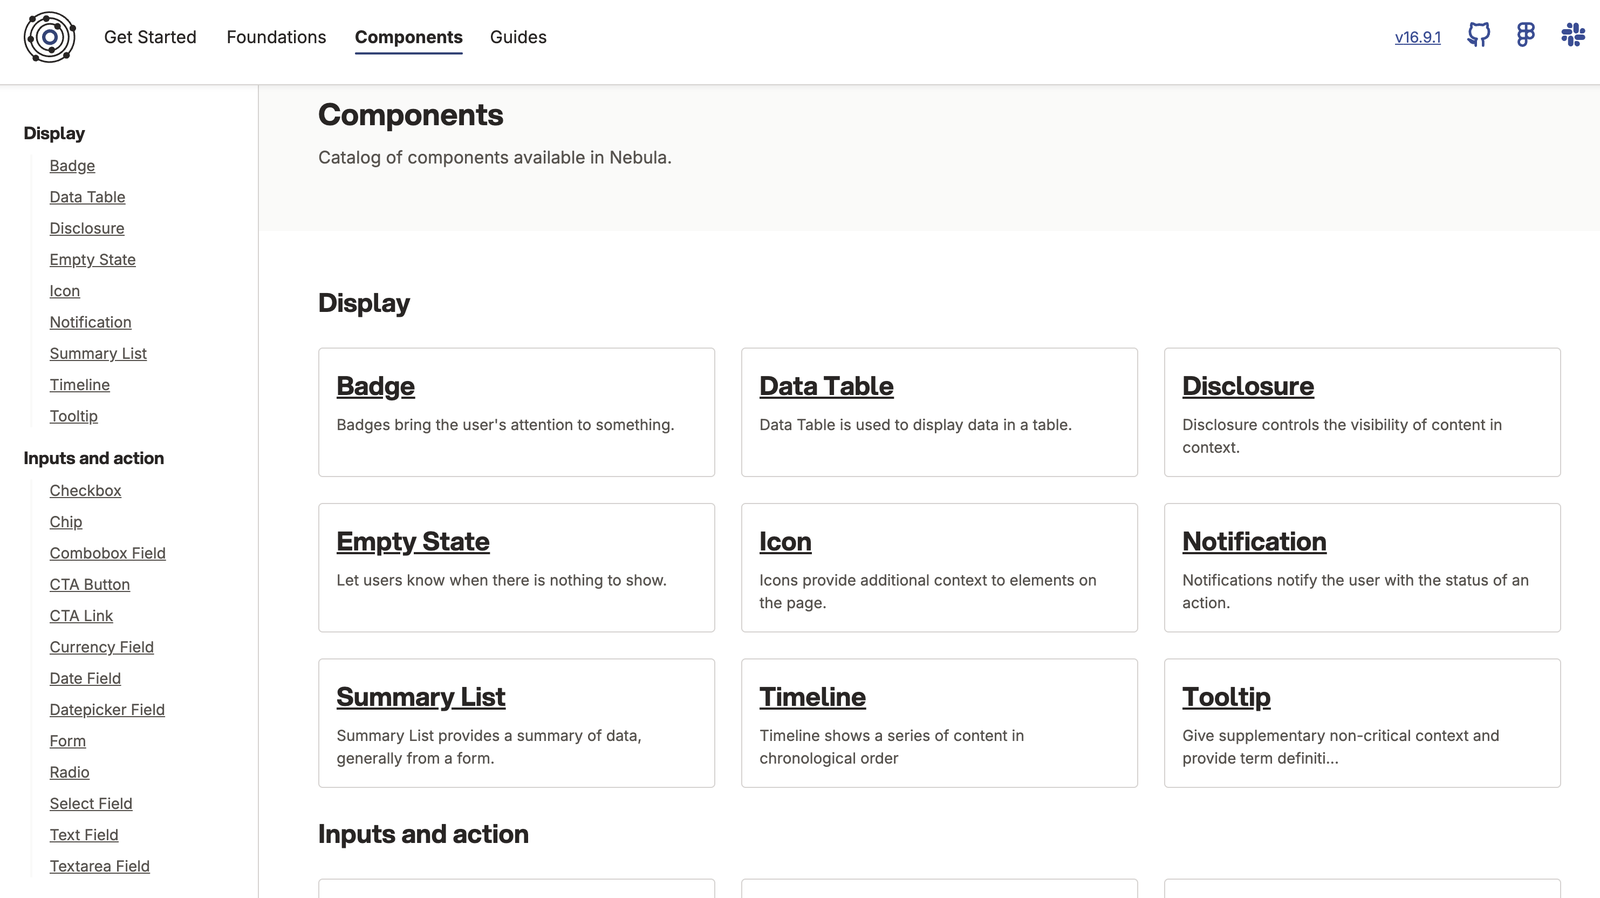This screenshot has height=898, width=1600.
Task: Open Data Table in the sidebar
Action: pyautogui.click(x=87, y=197)
